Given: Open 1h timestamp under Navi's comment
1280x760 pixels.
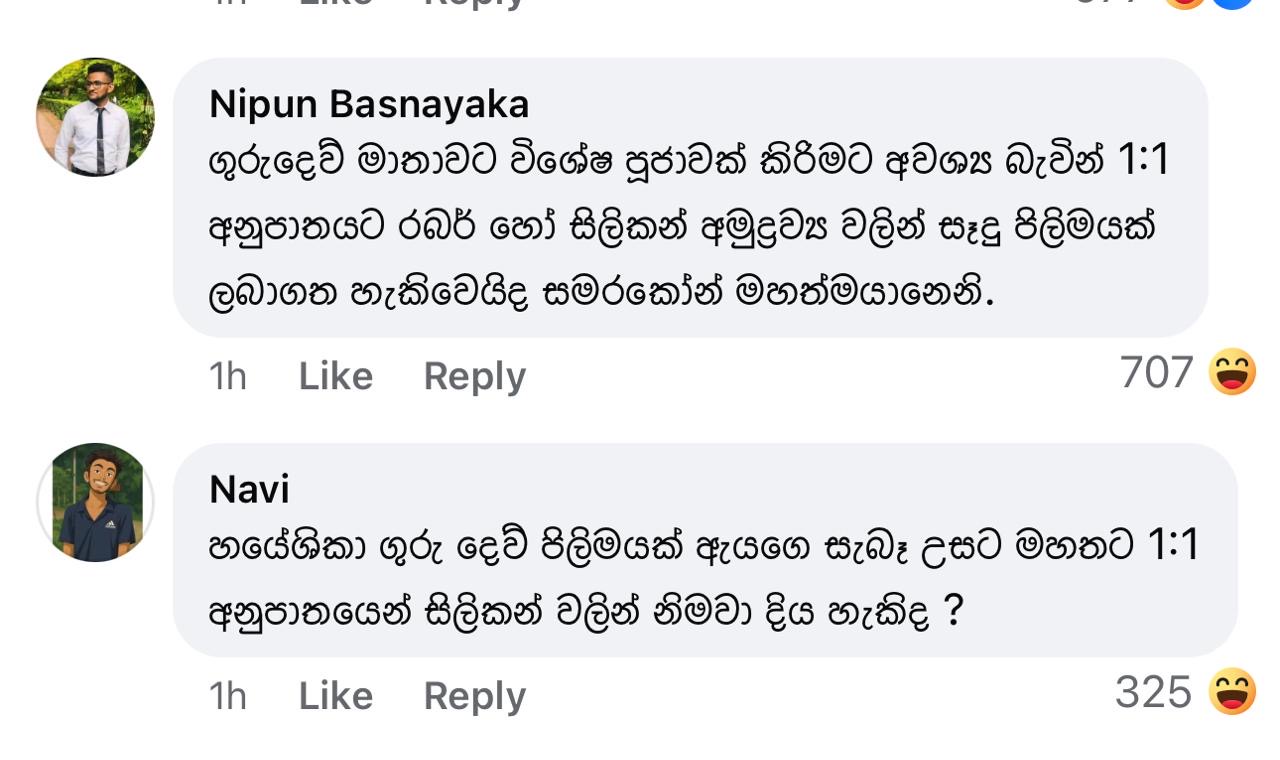Looking at the screenshot, I should pos(227,696).
